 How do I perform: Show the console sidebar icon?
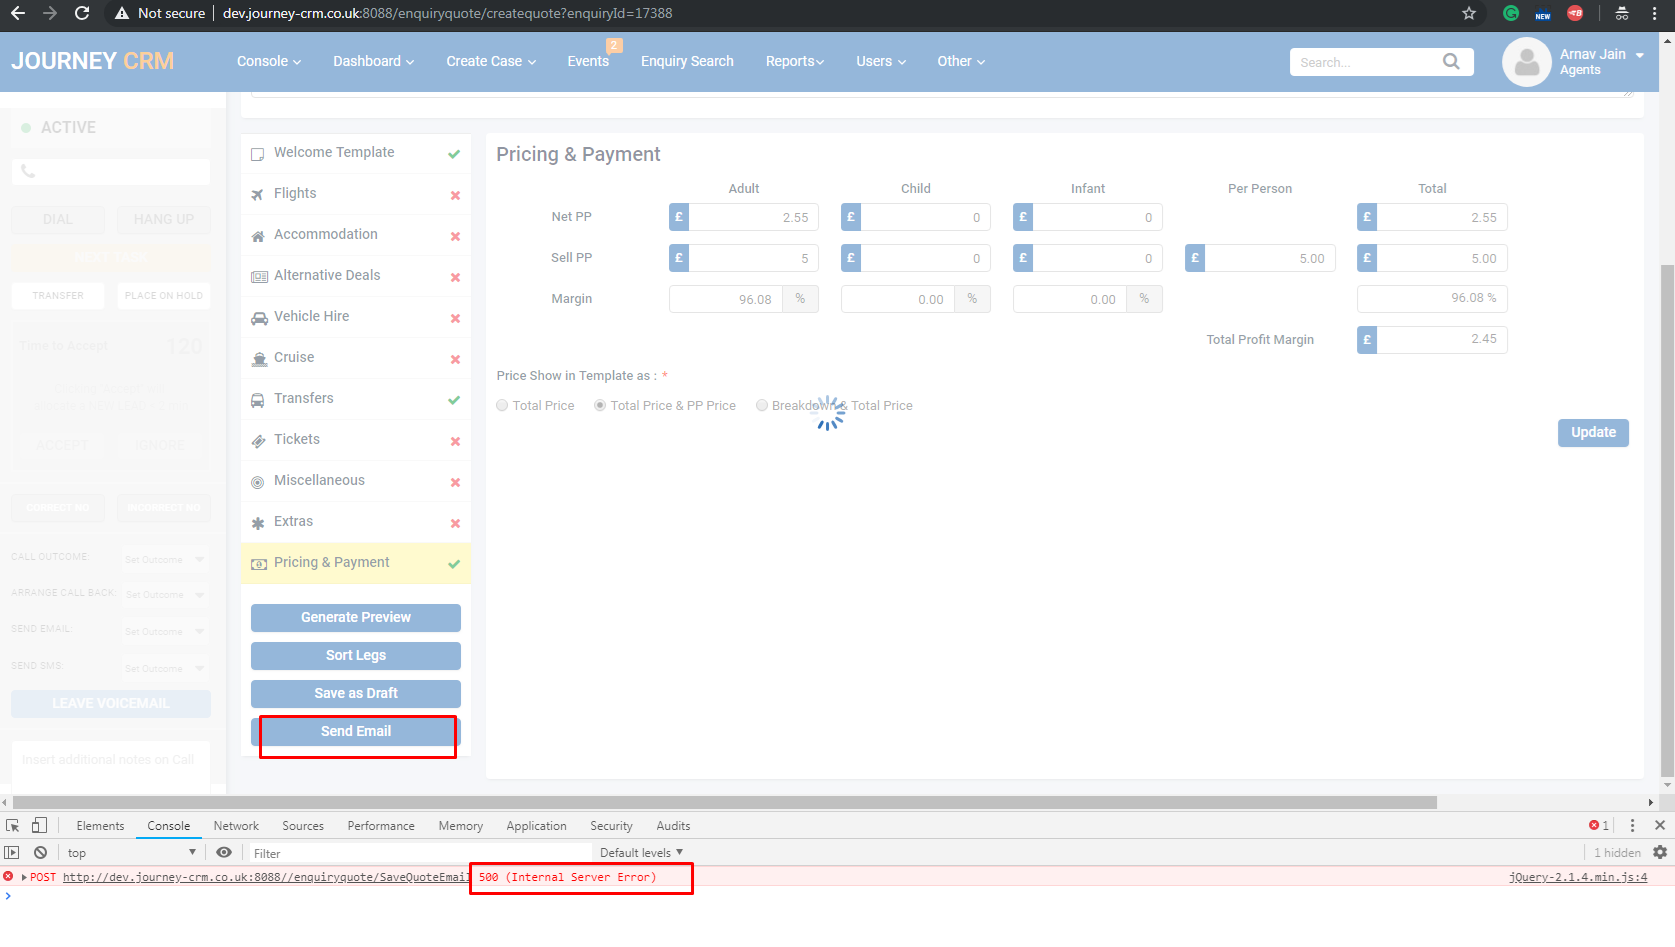tap(12, 853)
